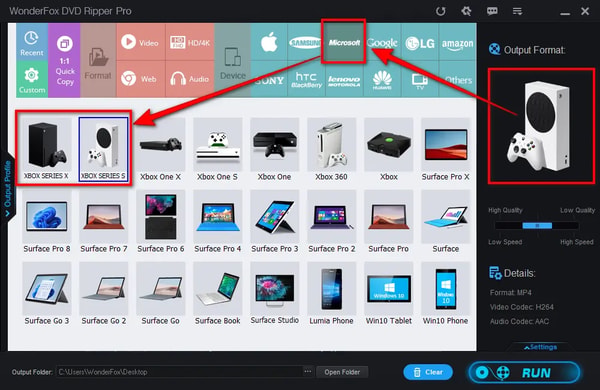This screenshot has width=600, height=390.
Task: Select the 1:1 Quick Copy option
Action: [x=65, y=60]
